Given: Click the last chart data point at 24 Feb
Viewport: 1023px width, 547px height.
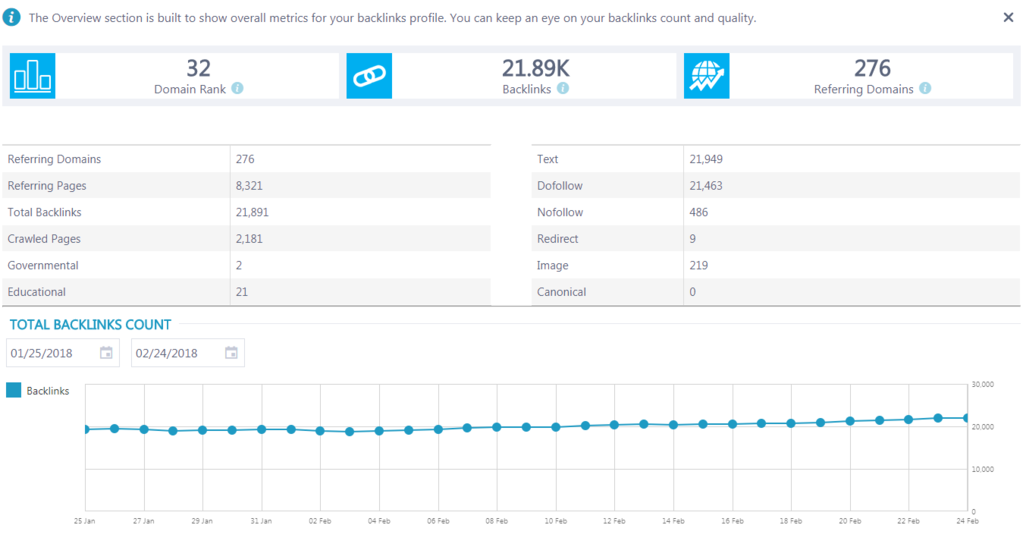Looking at the screenshot, I should pos(967,418).
